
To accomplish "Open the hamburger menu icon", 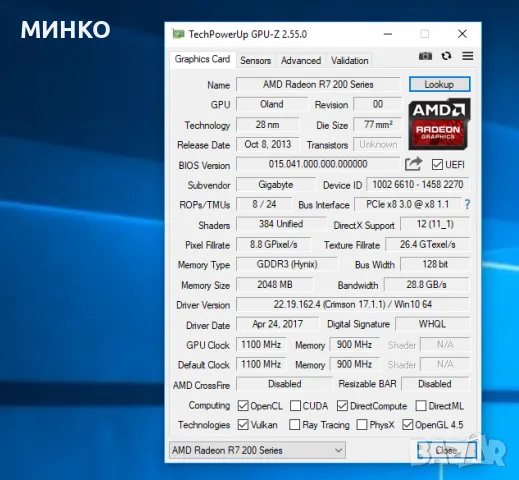I will click(x=468, y=56).
